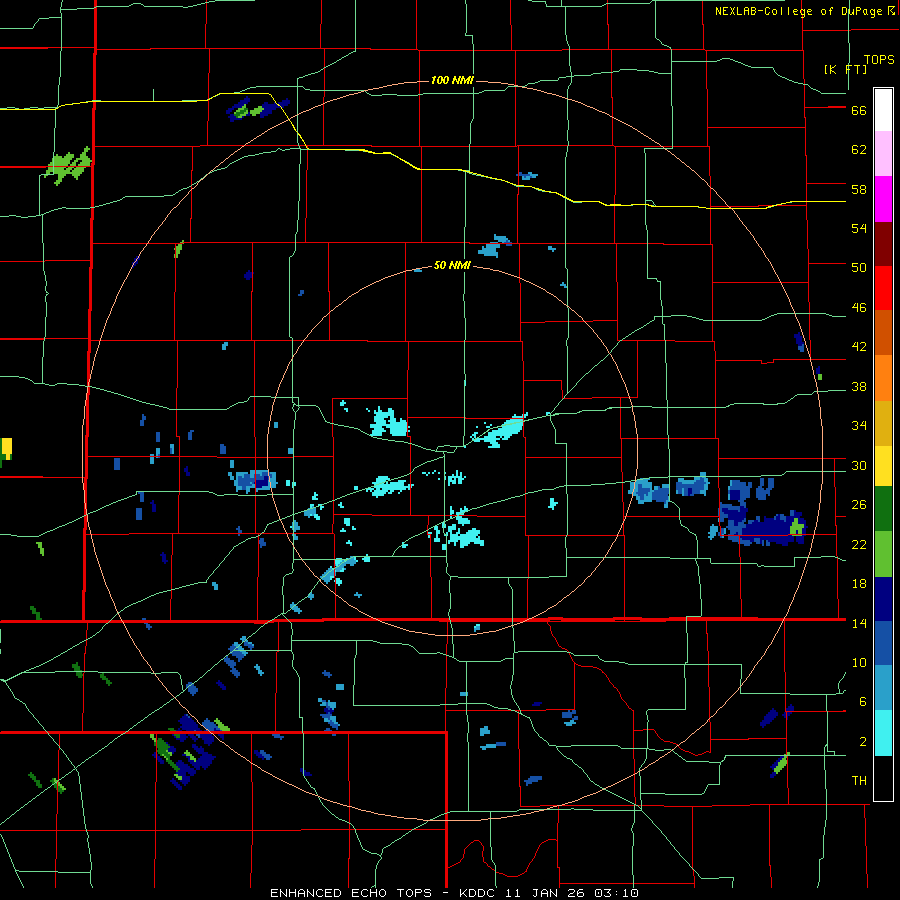Click the "6" legend value

pos(863,702)
